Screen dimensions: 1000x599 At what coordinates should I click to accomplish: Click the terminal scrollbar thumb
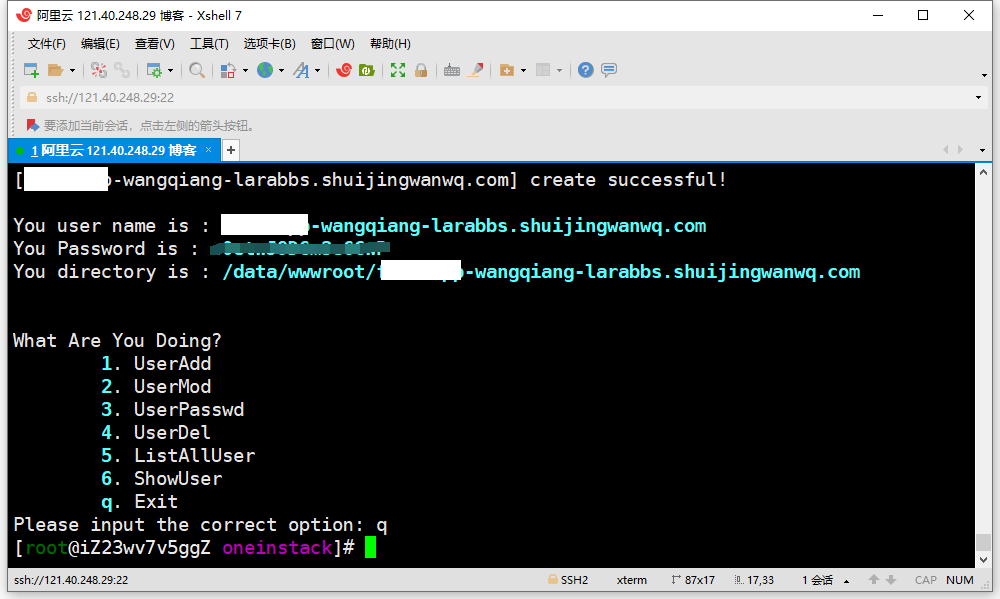point(983,542)
